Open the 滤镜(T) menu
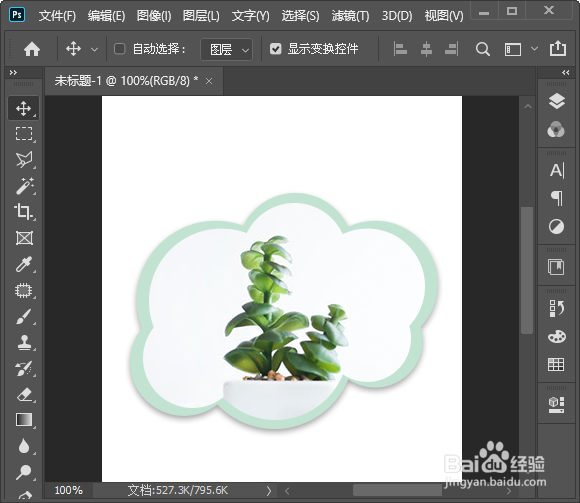580x503 pixels. [x=350, y=16]
